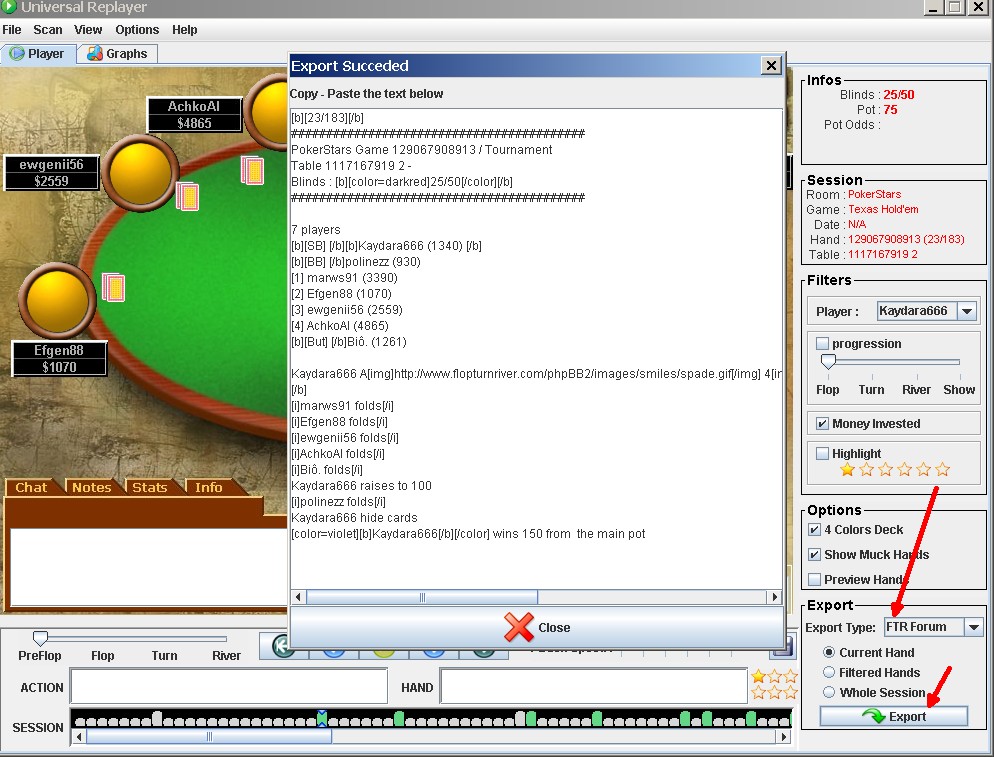The height and width of the screenshot is (757, 994).
Task: Click the progression slider handle in Filters
Action: pos(828,362)
